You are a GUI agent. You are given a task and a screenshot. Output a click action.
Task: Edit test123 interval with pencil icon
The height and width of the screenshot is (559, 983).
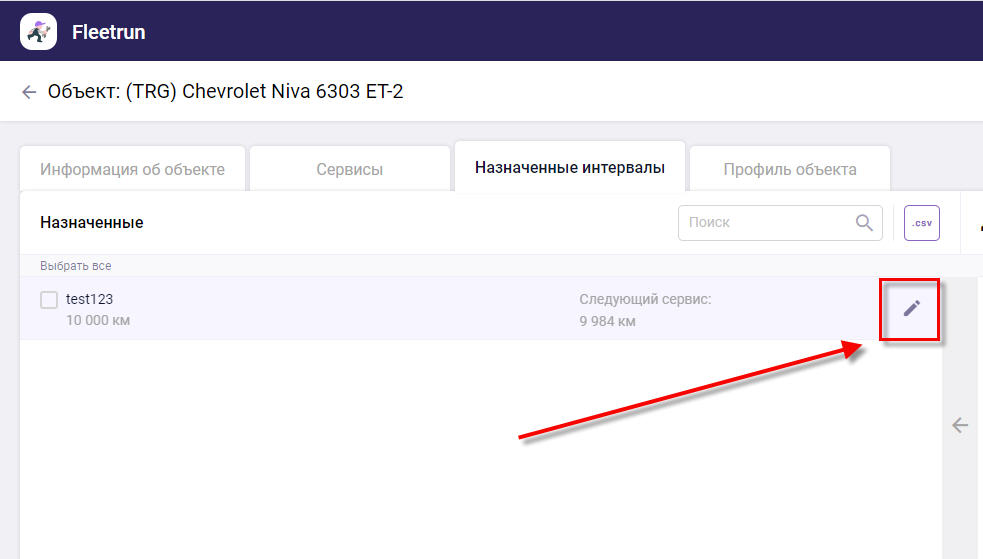911,308
